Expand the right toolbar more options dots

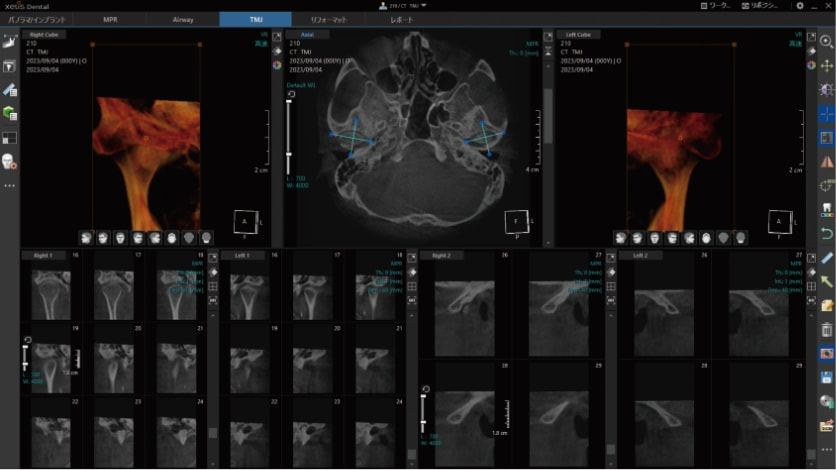827,449
